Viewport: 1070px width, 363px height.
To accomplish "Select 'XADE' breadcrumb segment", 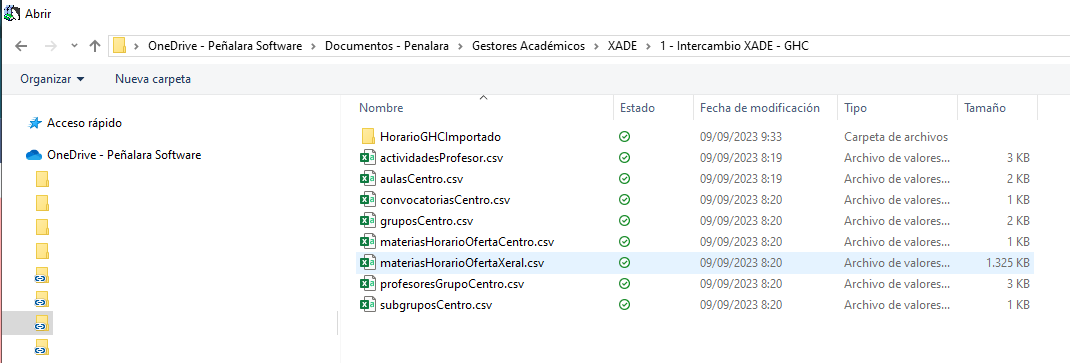I will coord(622,46).
